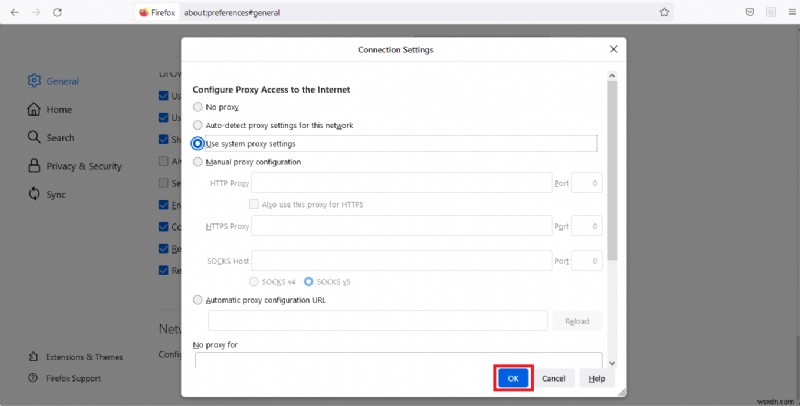Open the Firefox Support link
Image resolution: width=800 pixels, height=407 pixels.
64,378
